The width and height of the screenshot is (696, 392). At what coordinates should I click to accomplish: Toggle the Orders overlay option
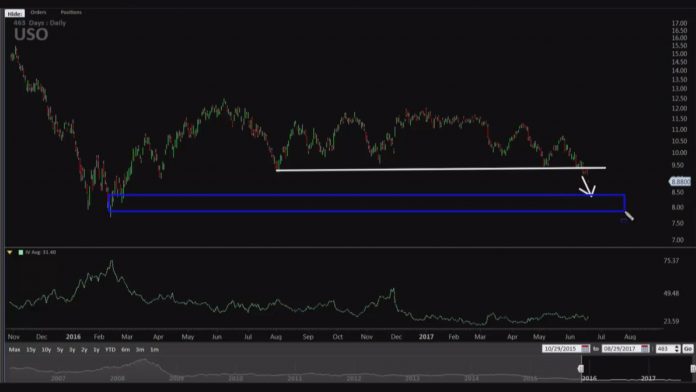[x=39, y=12]
